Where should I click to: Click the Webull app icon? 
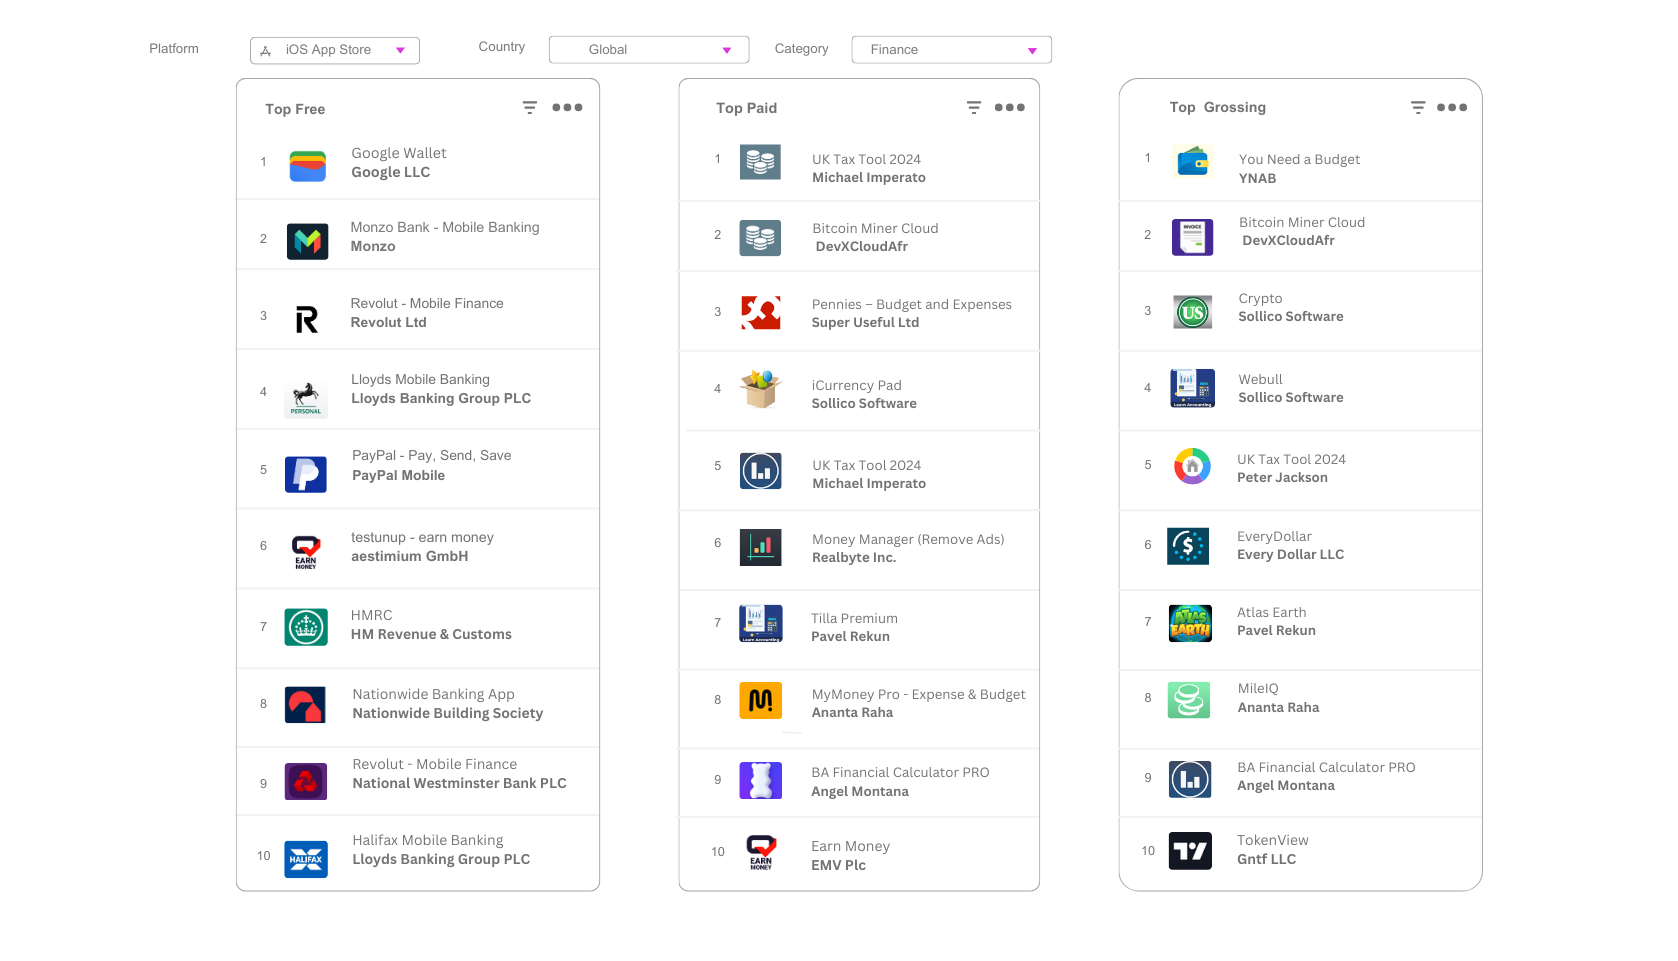coord(1192,388)
